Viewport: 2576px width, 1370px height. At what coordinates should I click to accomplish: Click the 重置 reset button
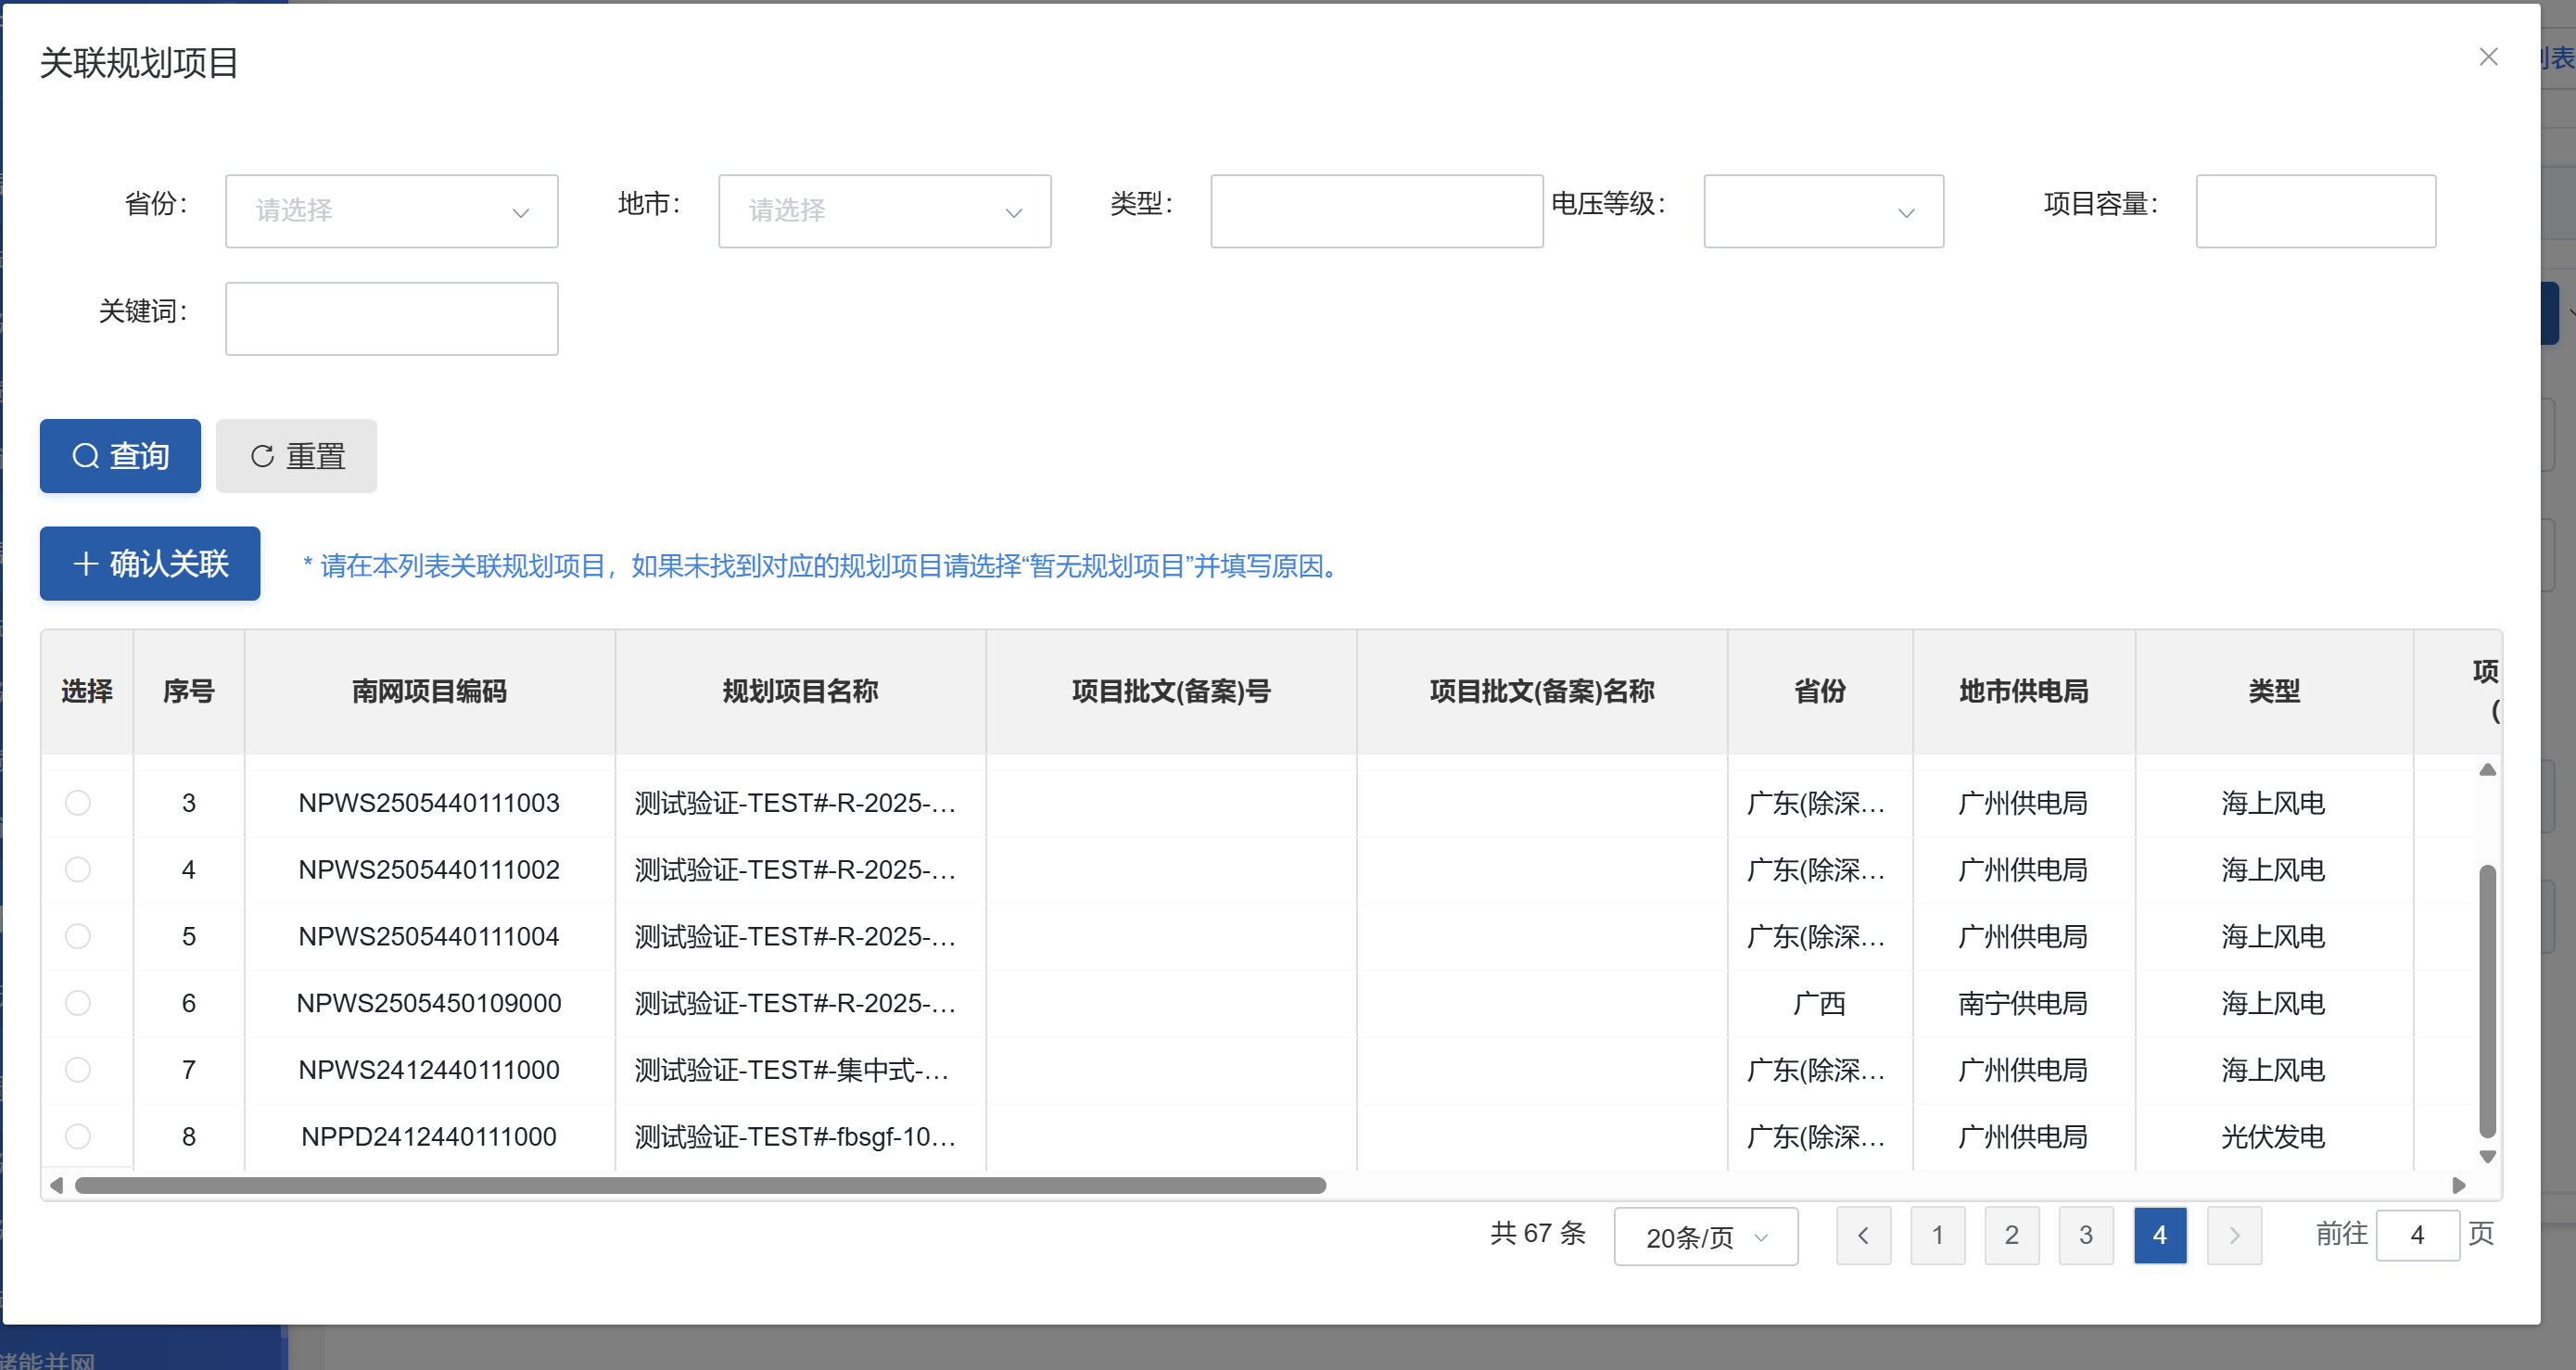pos(296,456)
